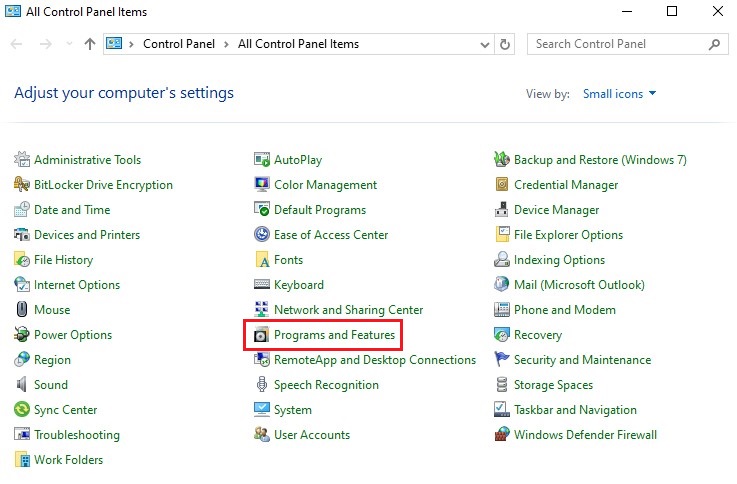Open the Speech Recognition microphone icon
The image size is (737, 484).
pyautogui.click(x=261, y=385)
